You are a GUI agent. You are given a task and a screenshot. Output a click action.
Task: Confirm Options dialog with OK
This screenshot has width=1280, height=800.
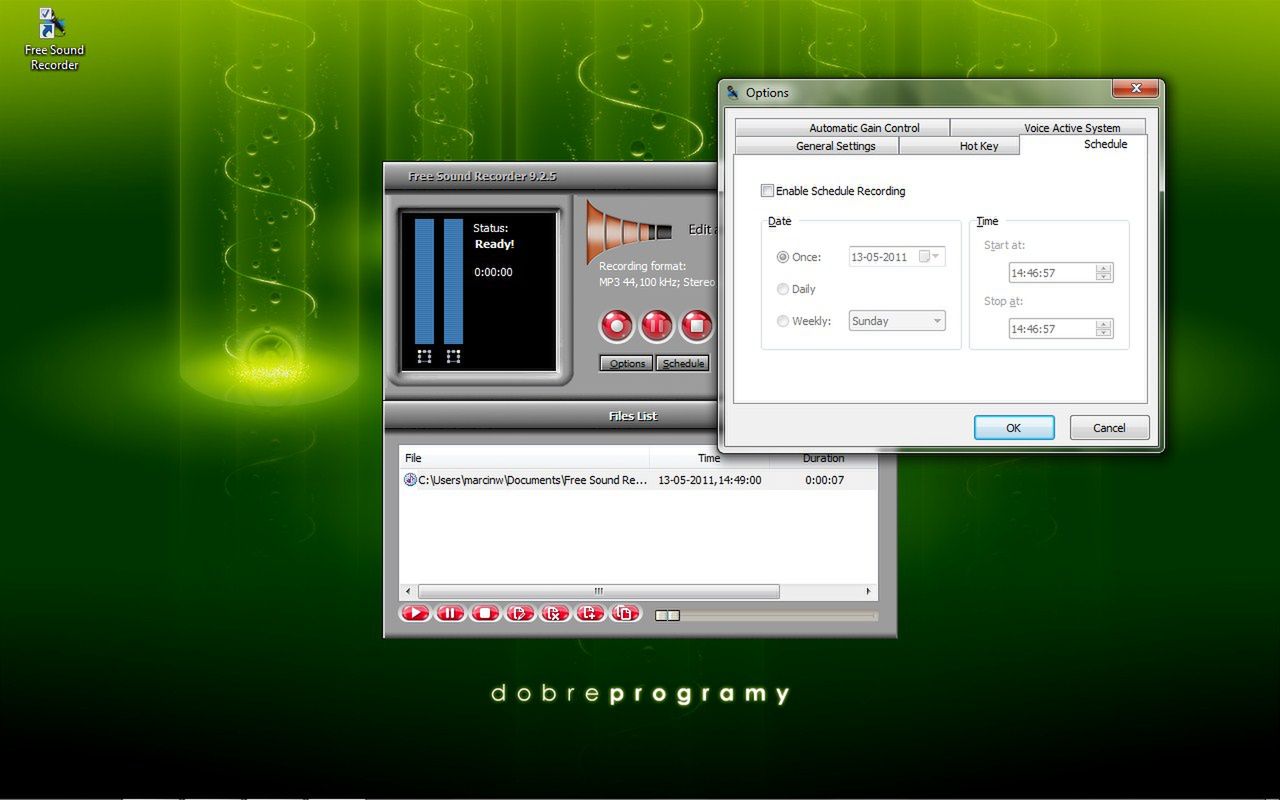(1014, 428)
